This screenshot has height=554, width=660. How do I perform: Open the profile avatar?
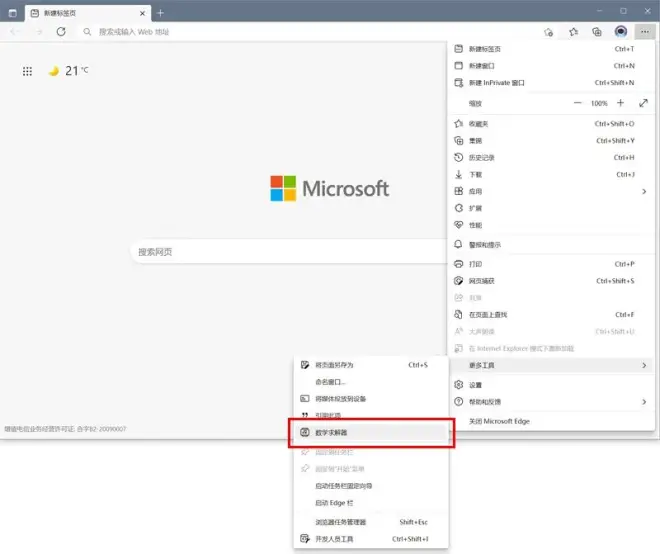coord(621,32)
